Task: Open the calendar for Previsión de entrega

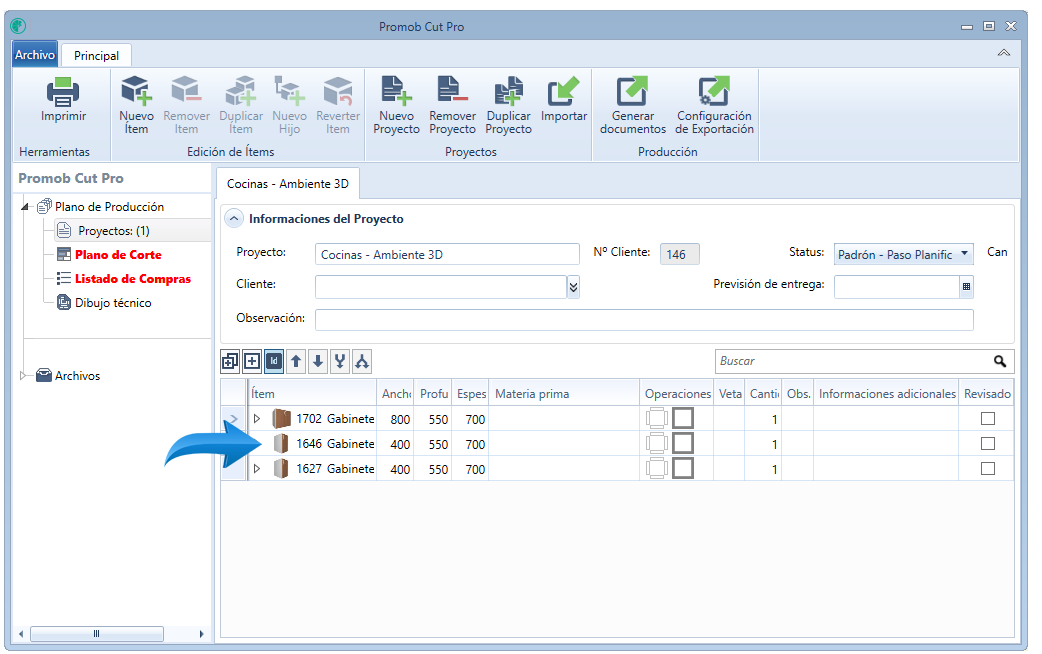Action: tap(966, 286)
